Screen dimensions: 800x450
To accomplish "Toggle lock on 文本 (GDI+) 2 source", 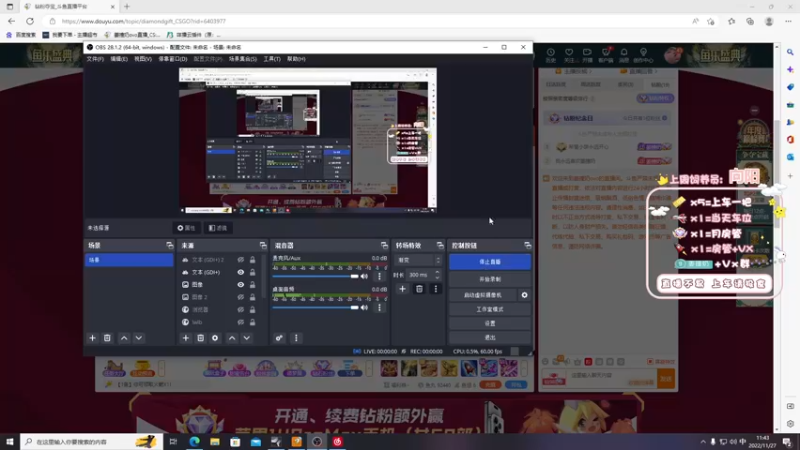I will point(252,260).
